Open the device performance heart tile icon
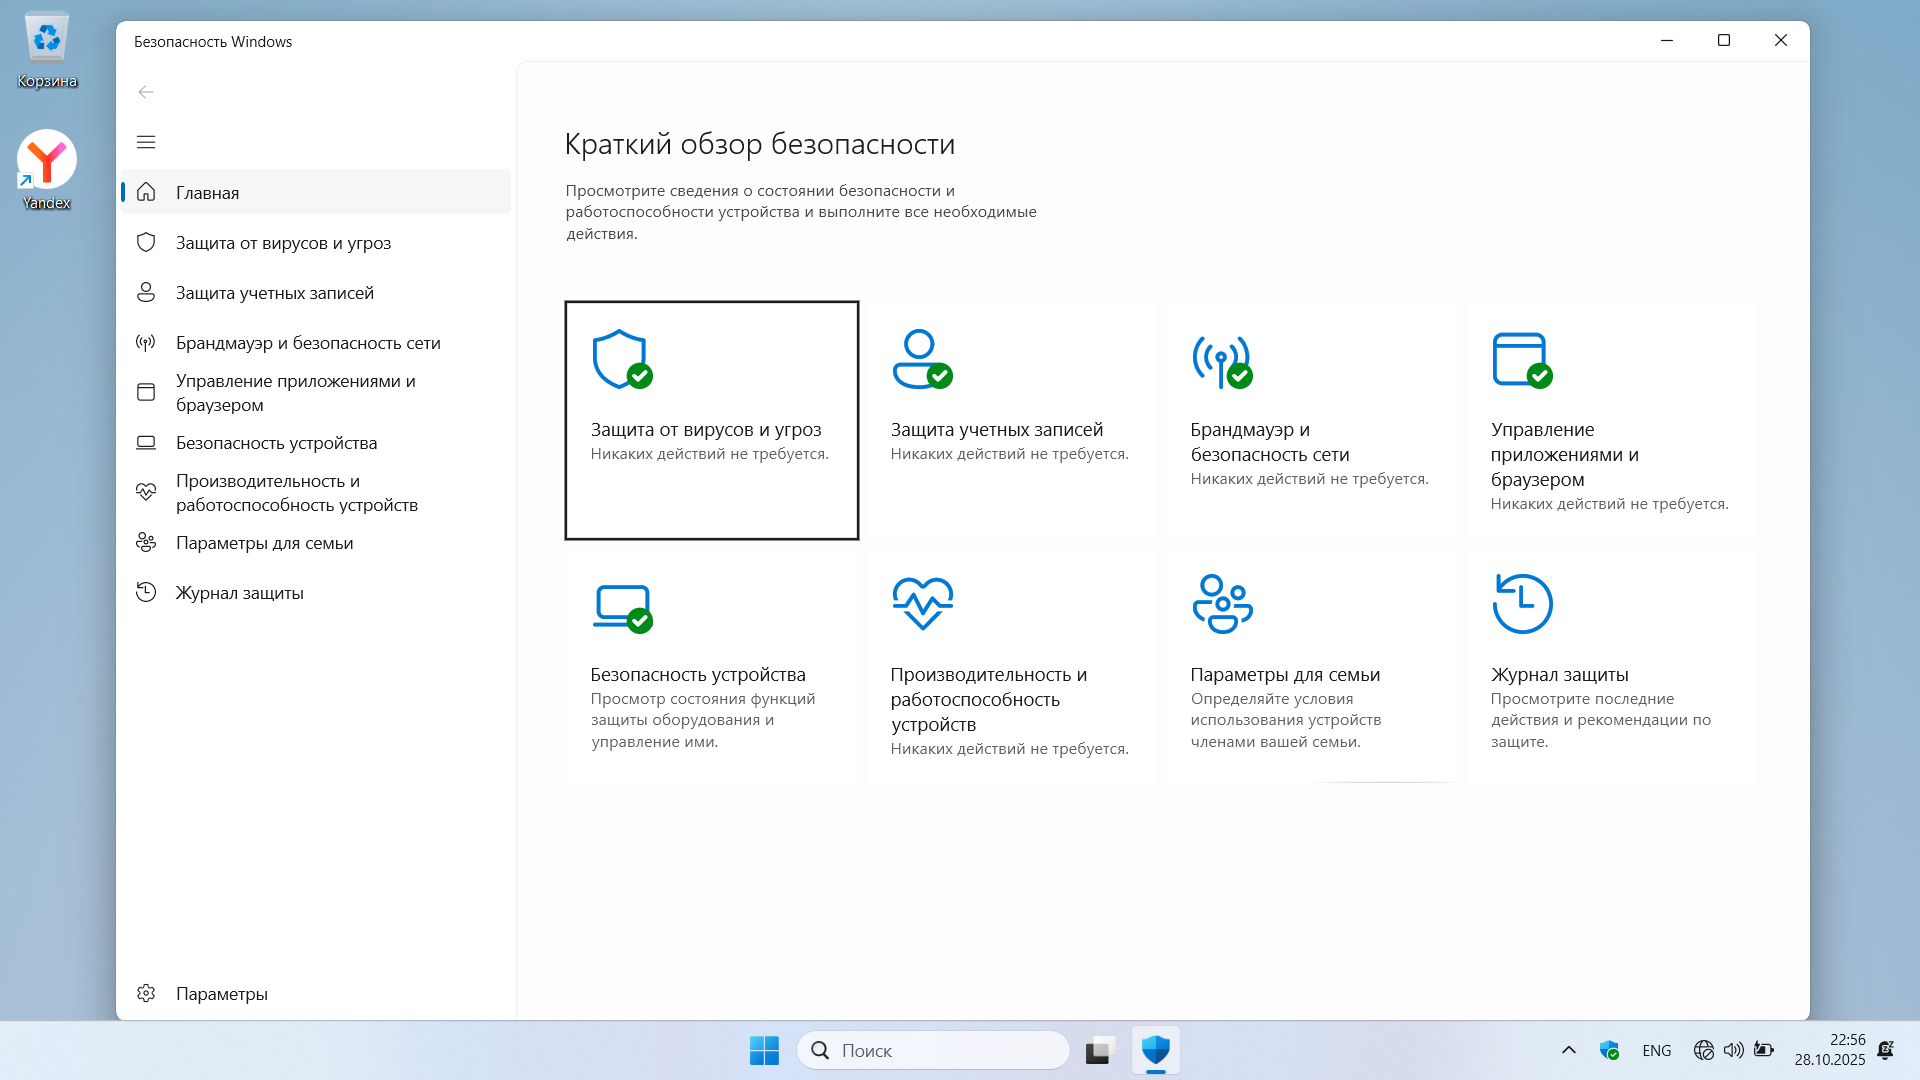 point(921,604)
